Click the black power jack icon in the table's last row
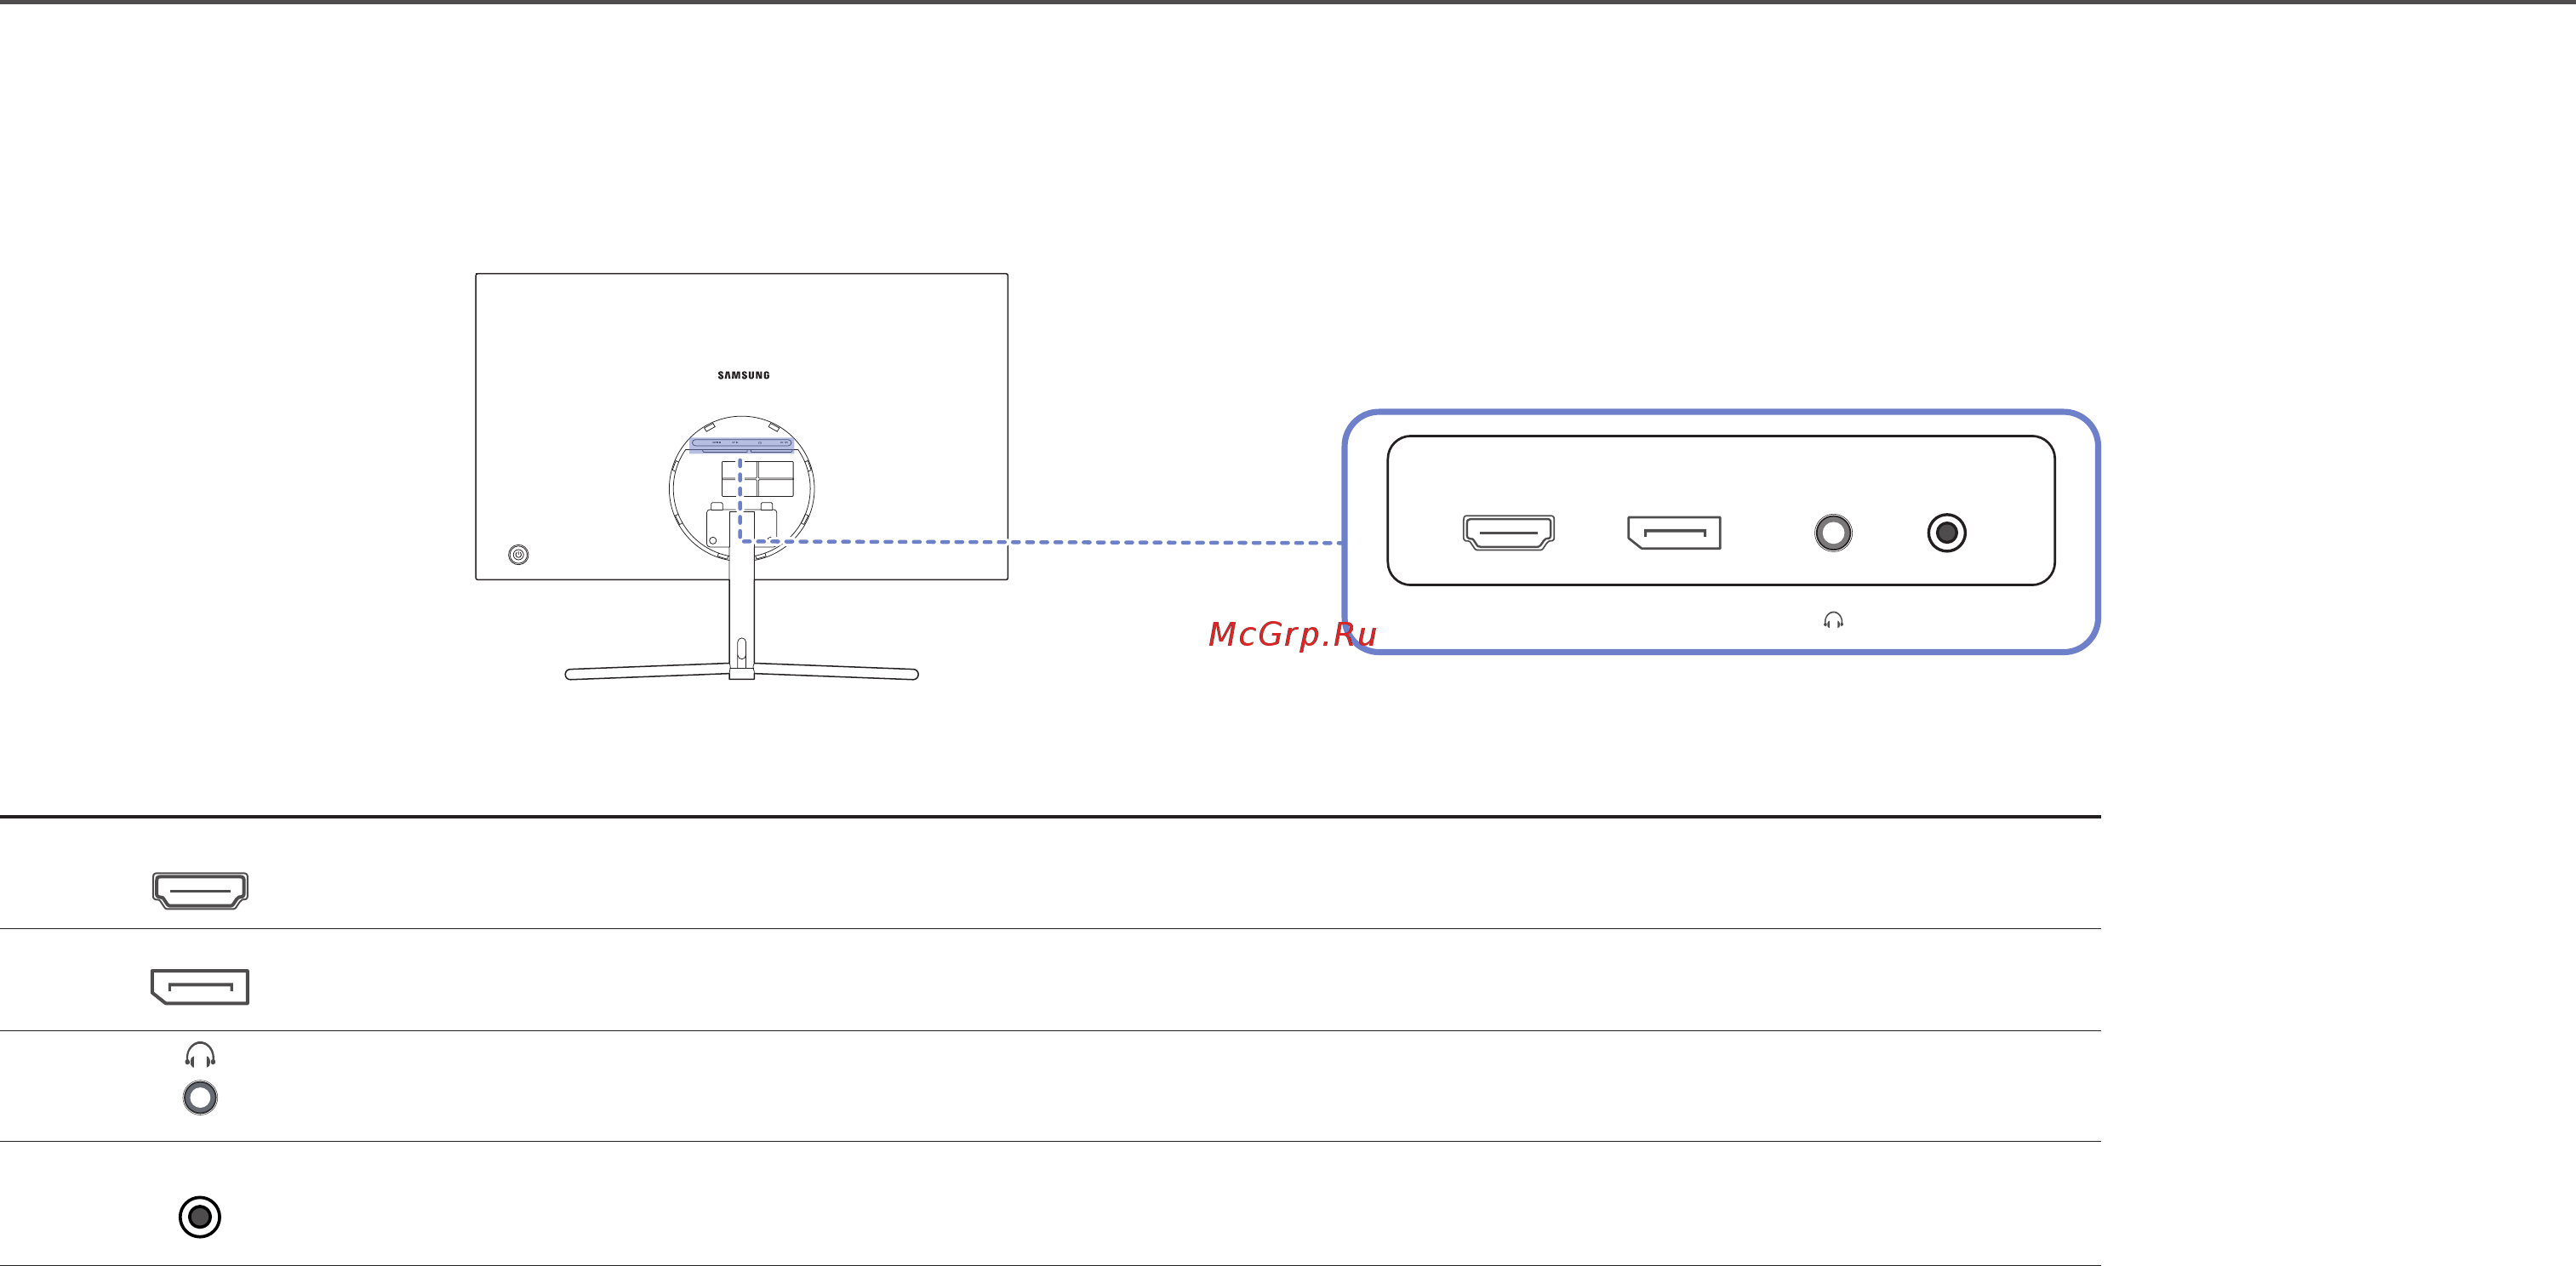 pos(200,1217)
